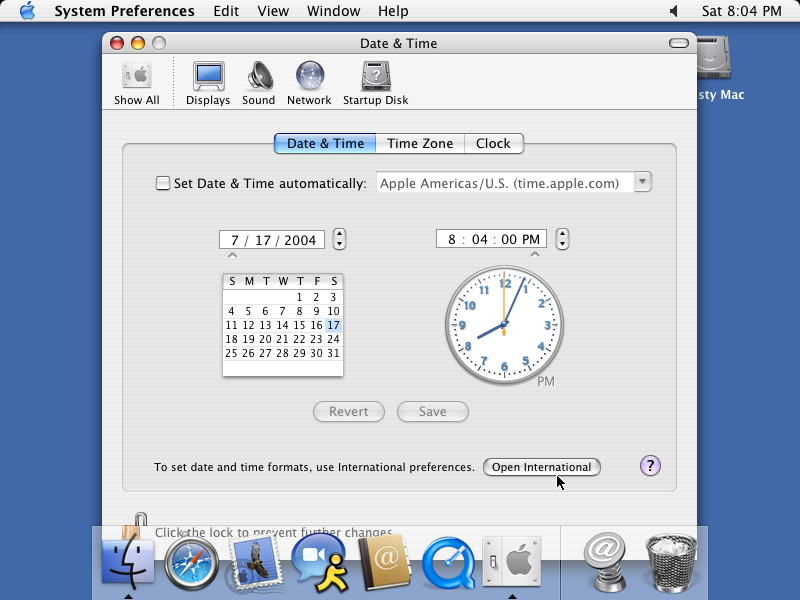Viewport: 800px width, 600px height.
Task: Open the Window menu
Action: coord(333,11)
